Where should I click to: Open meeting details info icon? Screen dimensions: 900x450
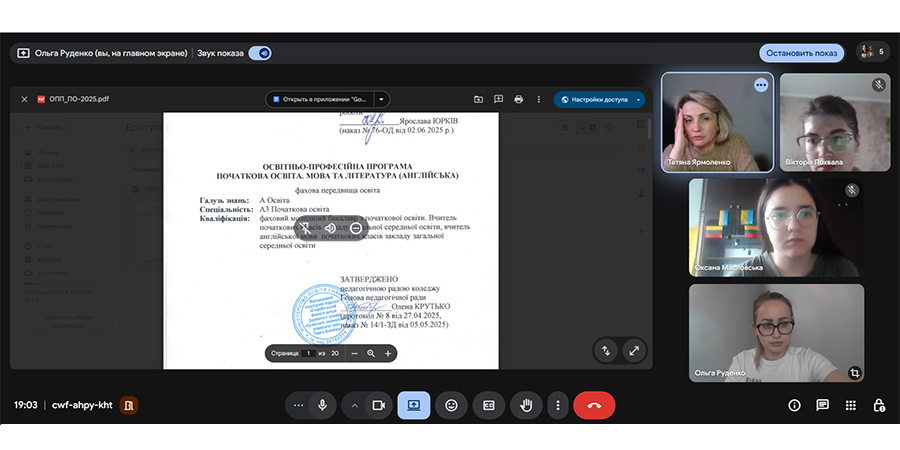tap(794, 405)
